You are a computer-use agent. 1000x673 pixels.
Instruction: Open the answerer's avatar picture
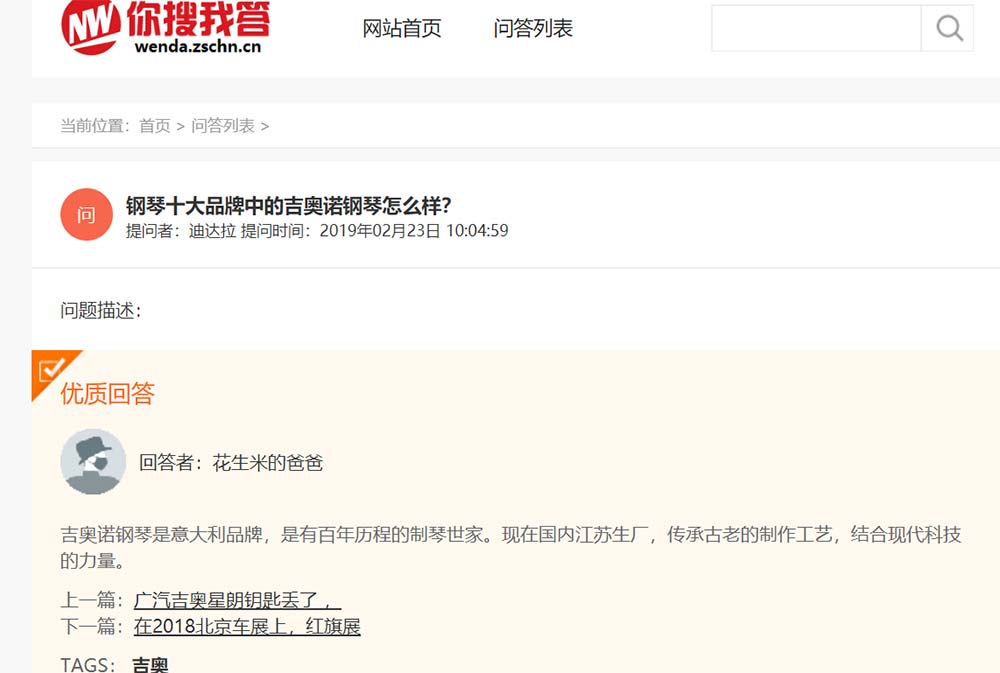click(93, 462)
